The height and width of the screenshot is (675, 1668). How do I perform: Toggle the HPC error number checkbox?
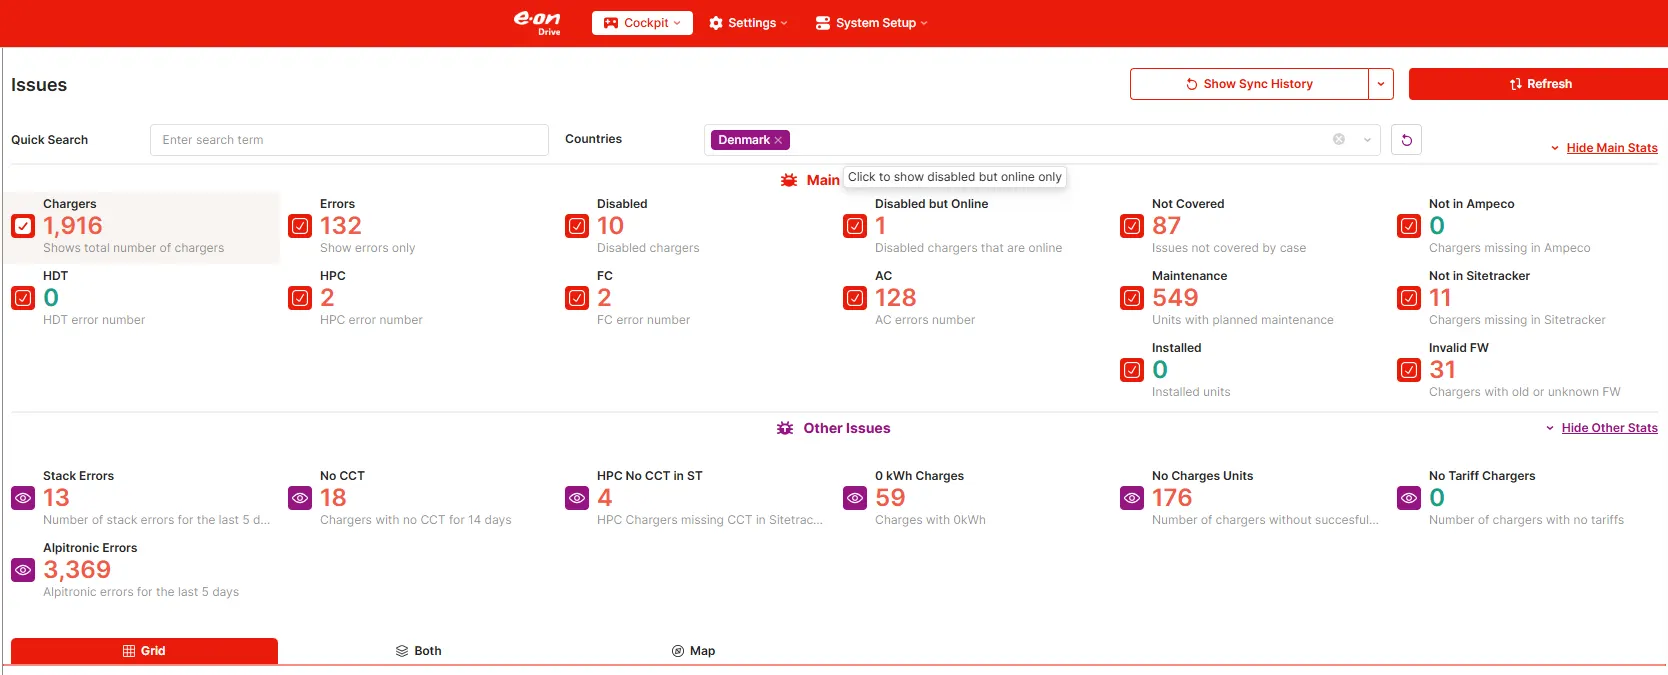[300, 298]
